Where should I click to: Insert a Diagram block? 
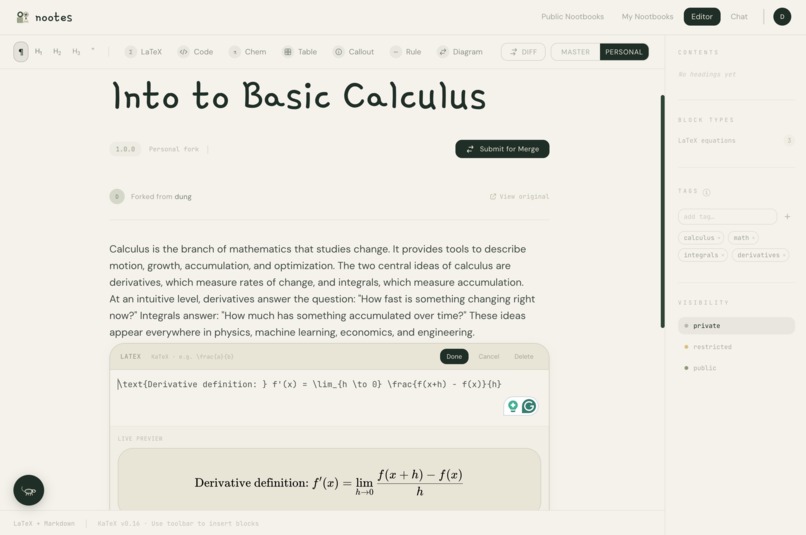(x=460, y=52)
